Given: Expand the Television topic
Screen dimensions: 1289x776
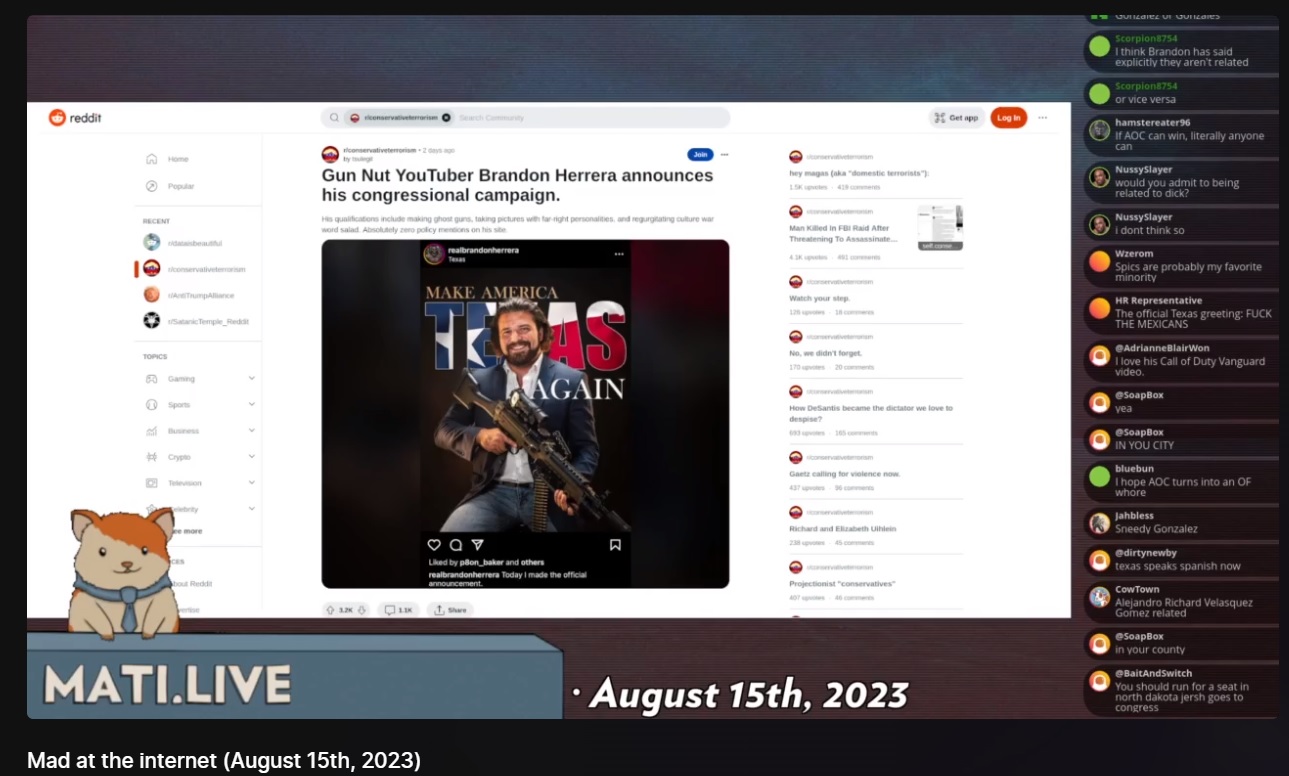Looking at the screenshot, I should point(251,483).
